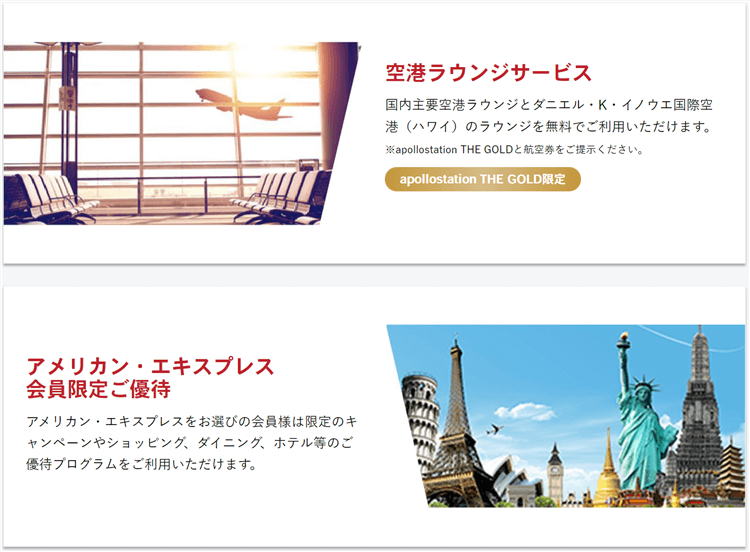Click the airplane silhouette taking off
The height and width of the screenshot is (552, 750).
click(x=243, y=105)
